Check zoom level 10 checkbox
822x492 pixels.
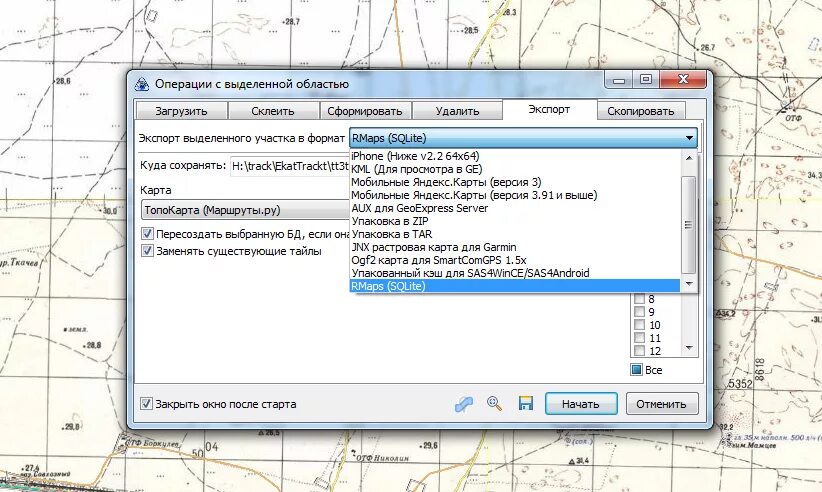point(639,325)
